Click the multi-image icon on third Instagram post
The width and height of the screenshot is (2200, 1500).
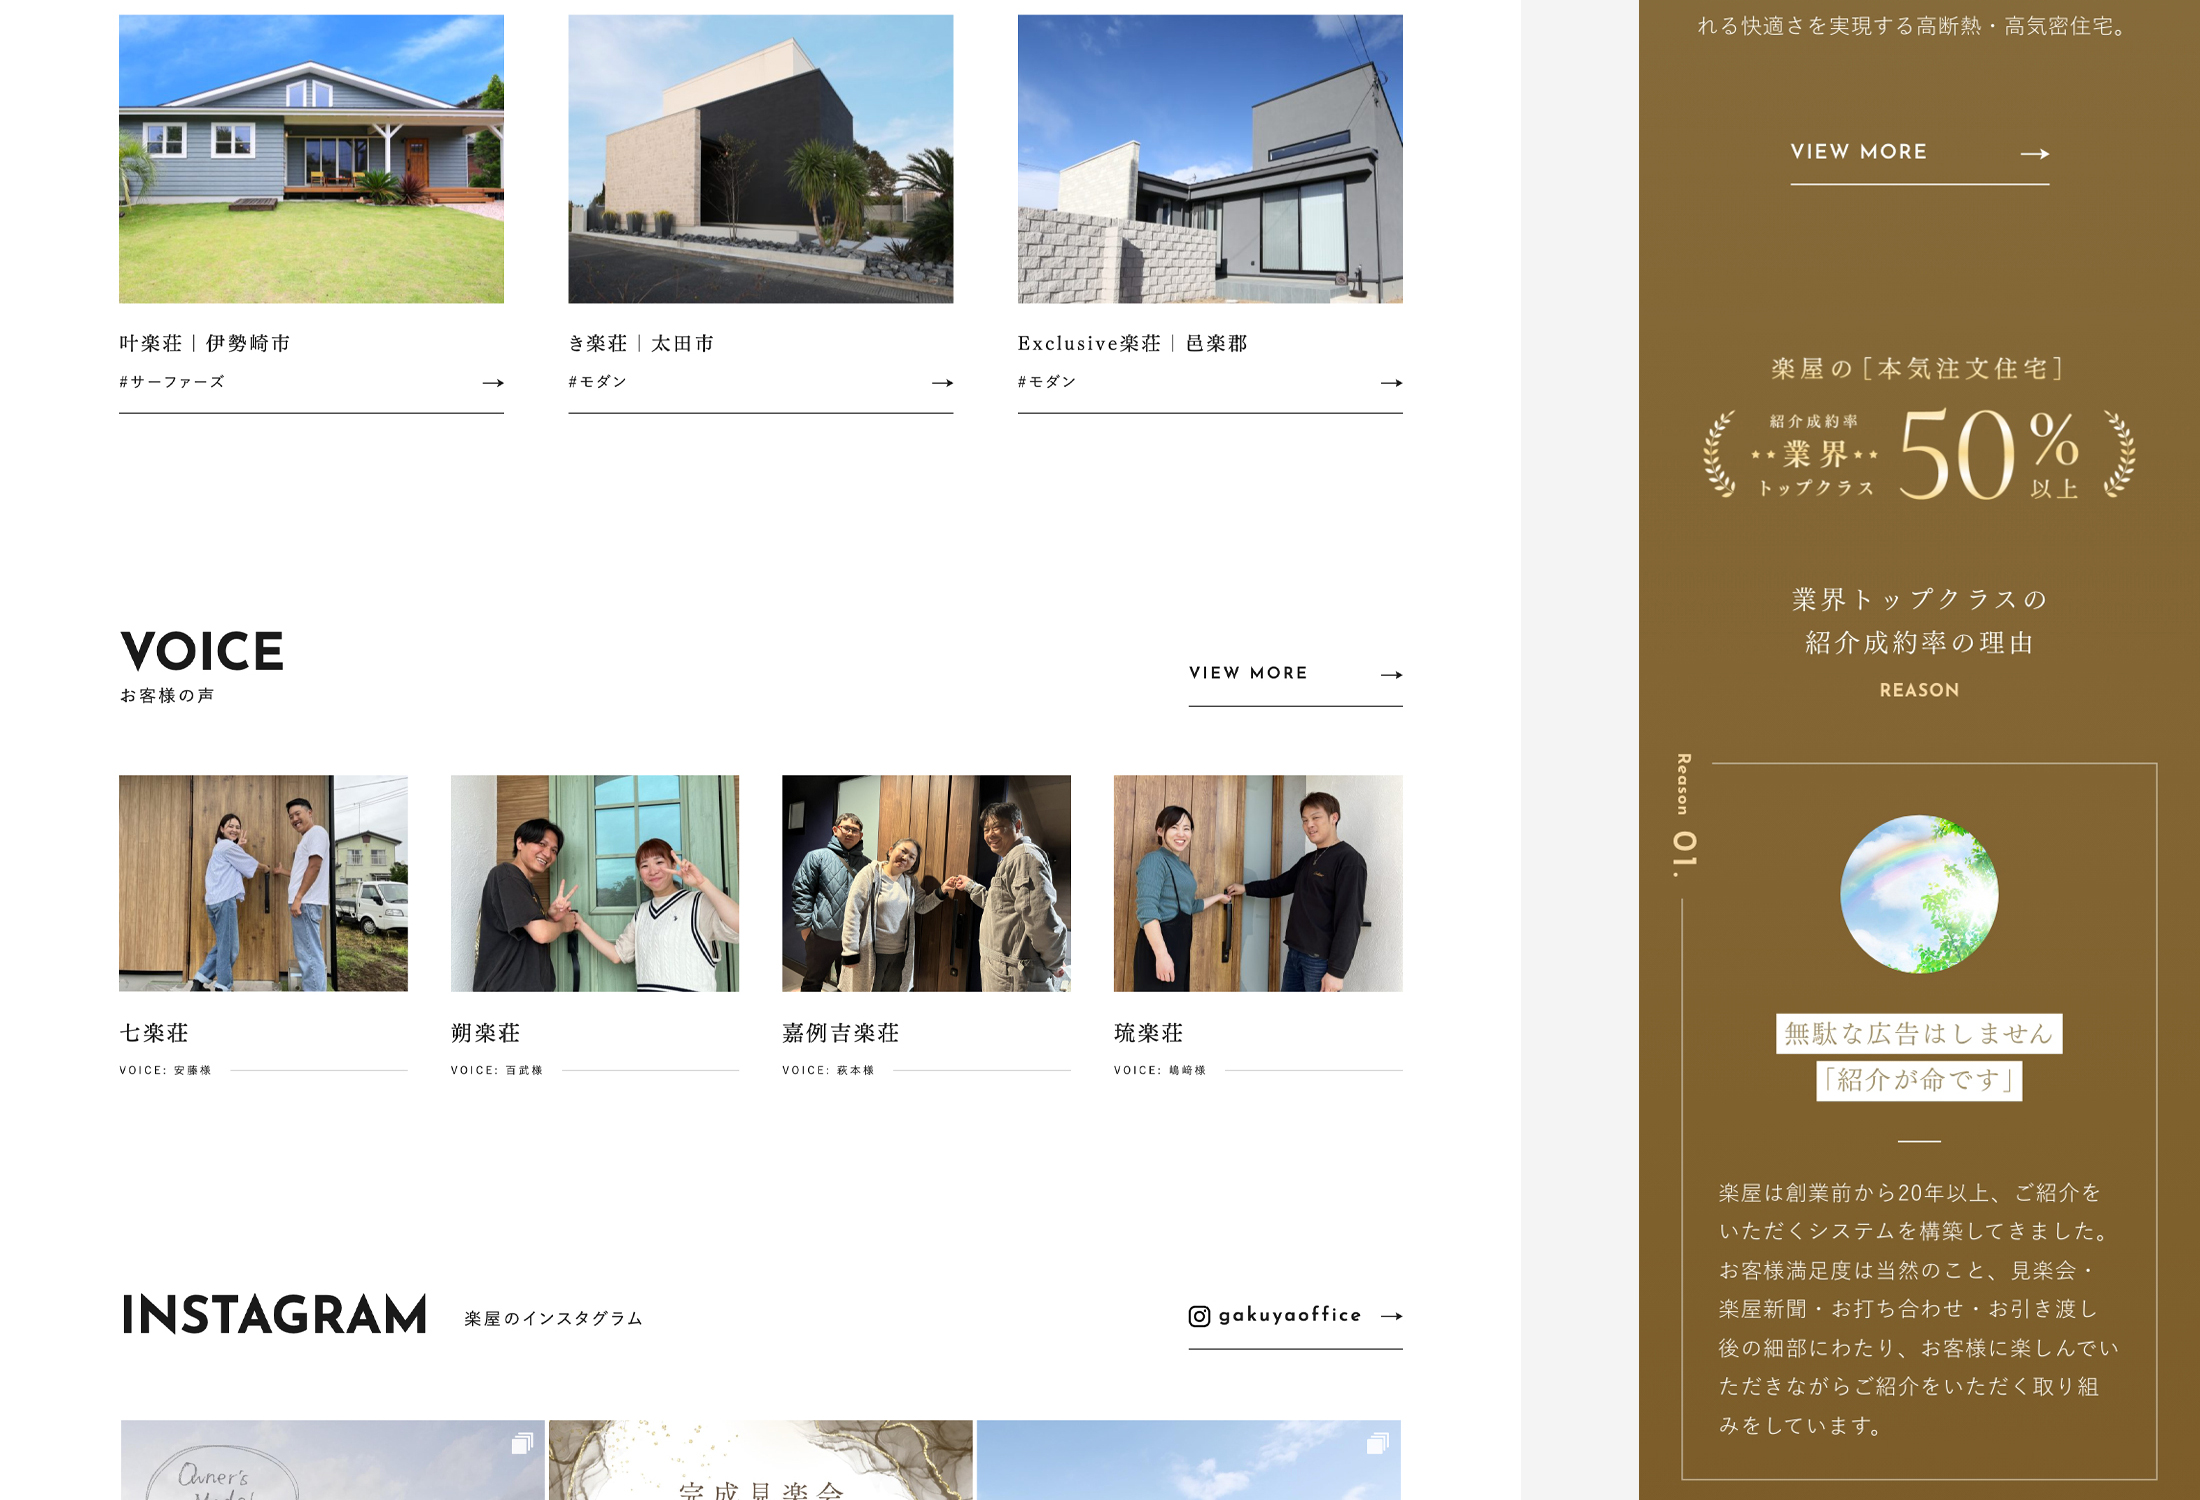1377,1443
